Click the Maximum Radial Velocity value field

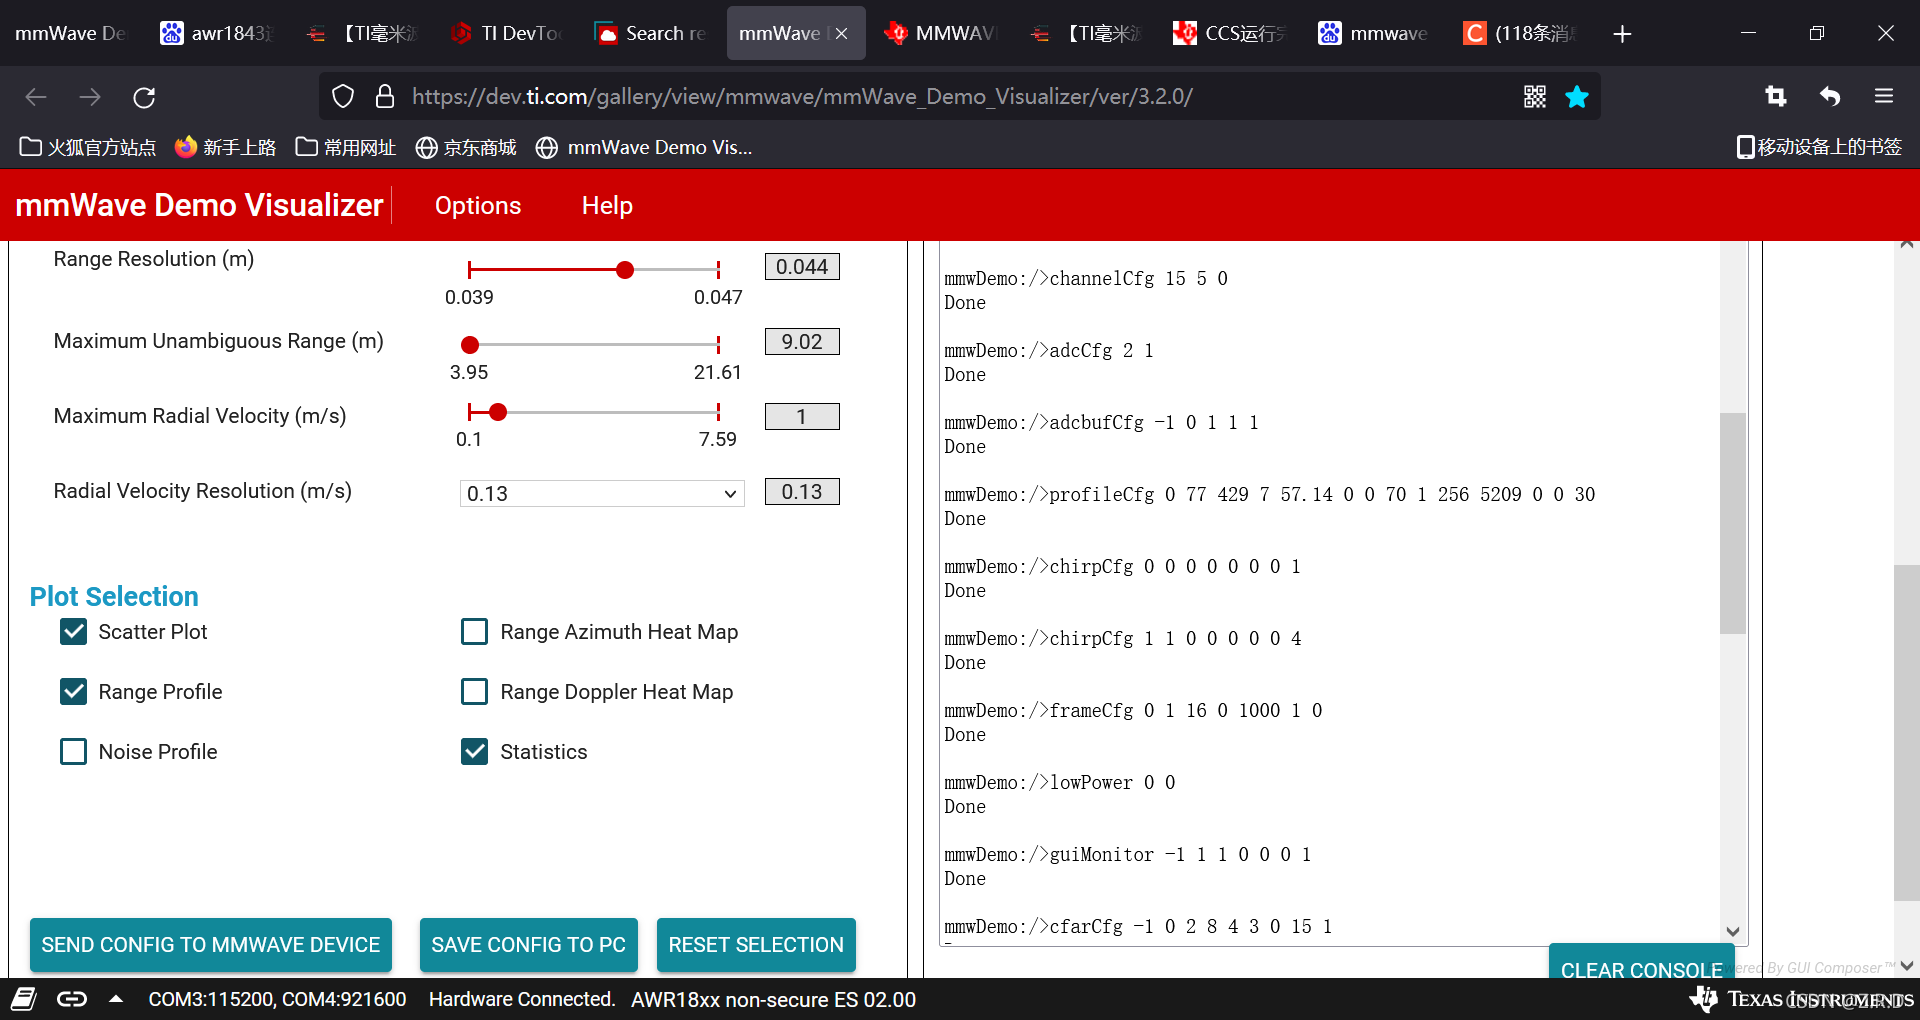pos(802,417)
